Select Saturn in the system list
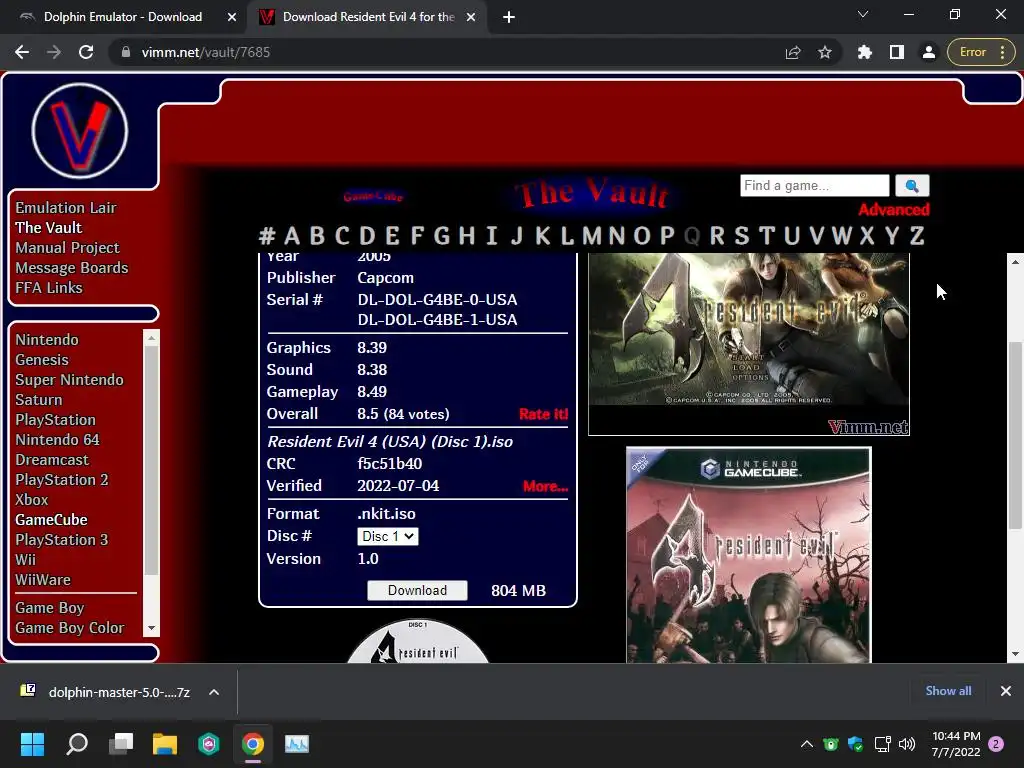The image size is (1024, 768). pyautogui.click(x=39, y=400)
